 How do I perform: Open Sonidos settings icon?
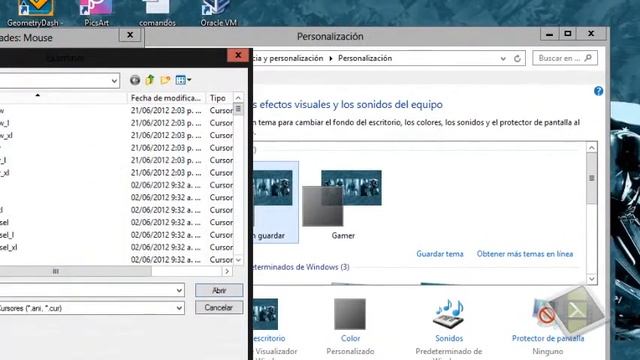point(449,314)
